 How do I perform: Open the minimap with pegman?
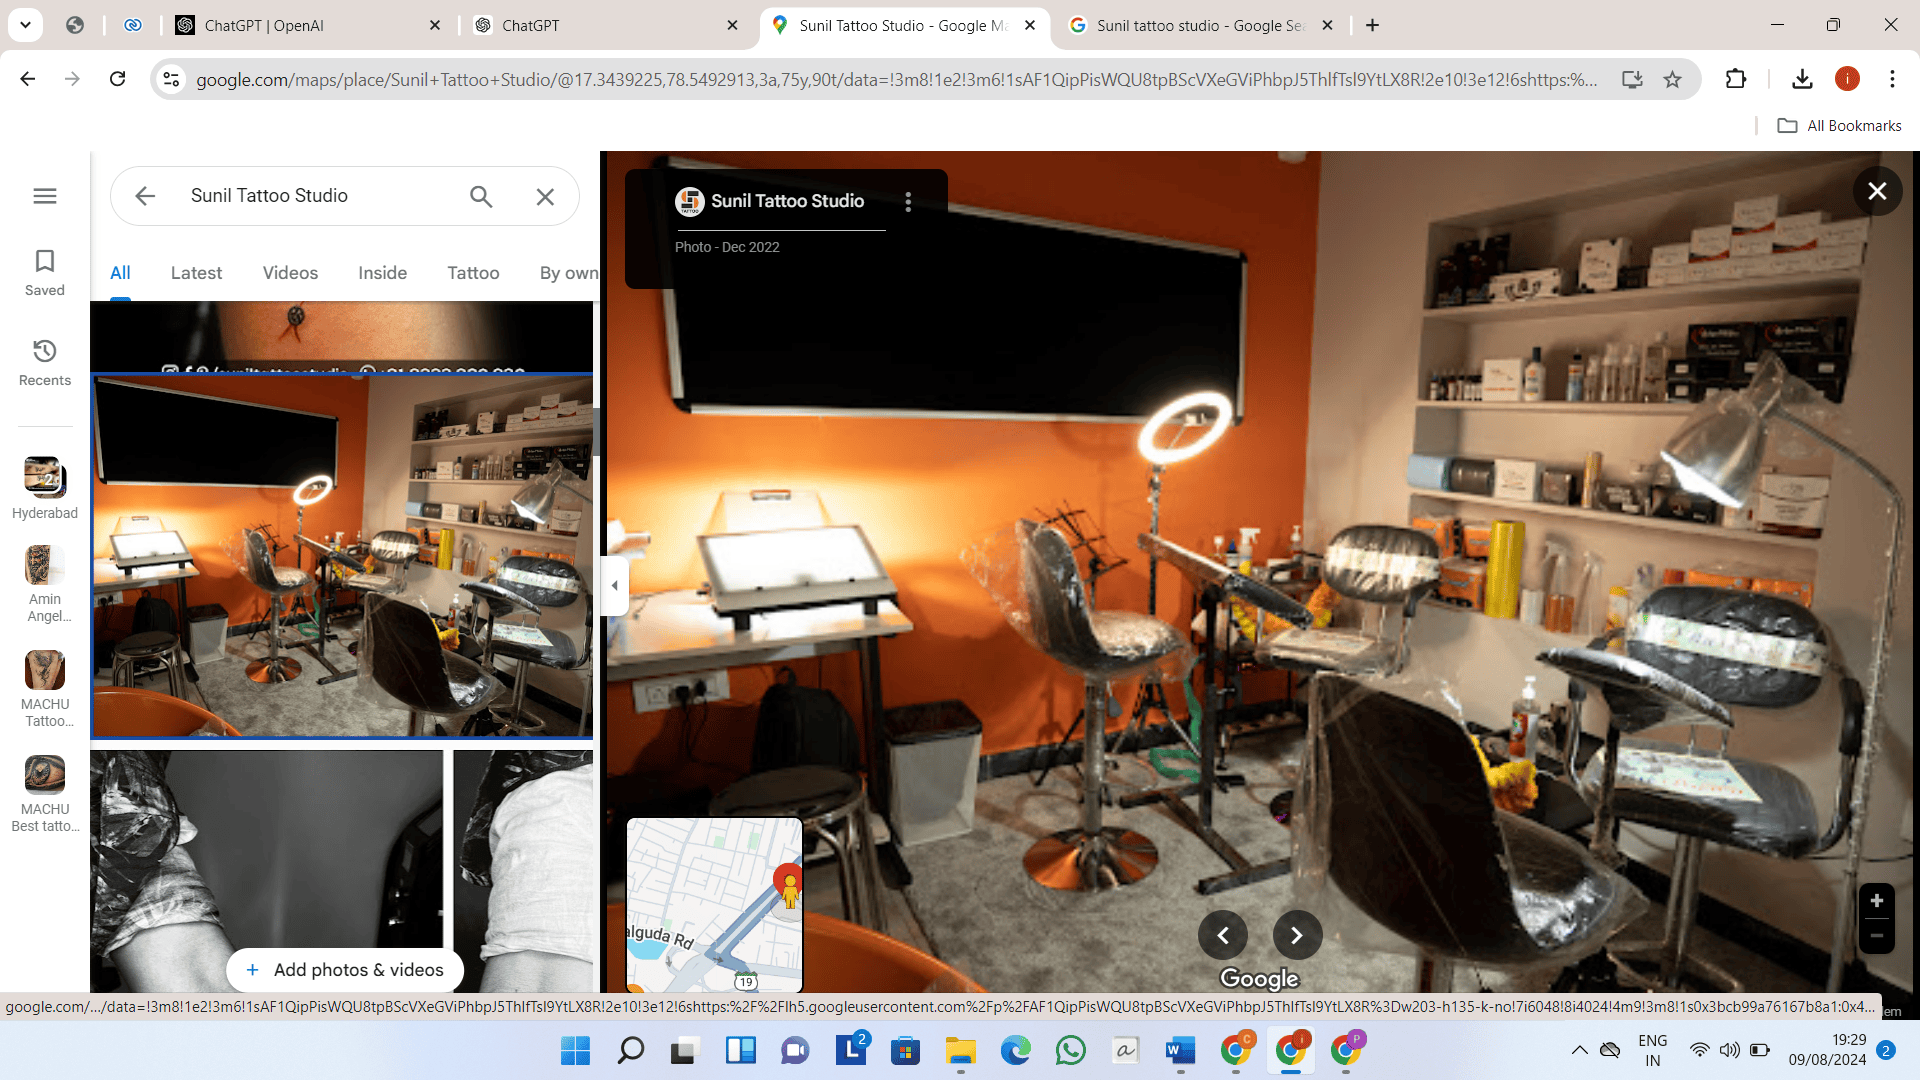[714, 904]
